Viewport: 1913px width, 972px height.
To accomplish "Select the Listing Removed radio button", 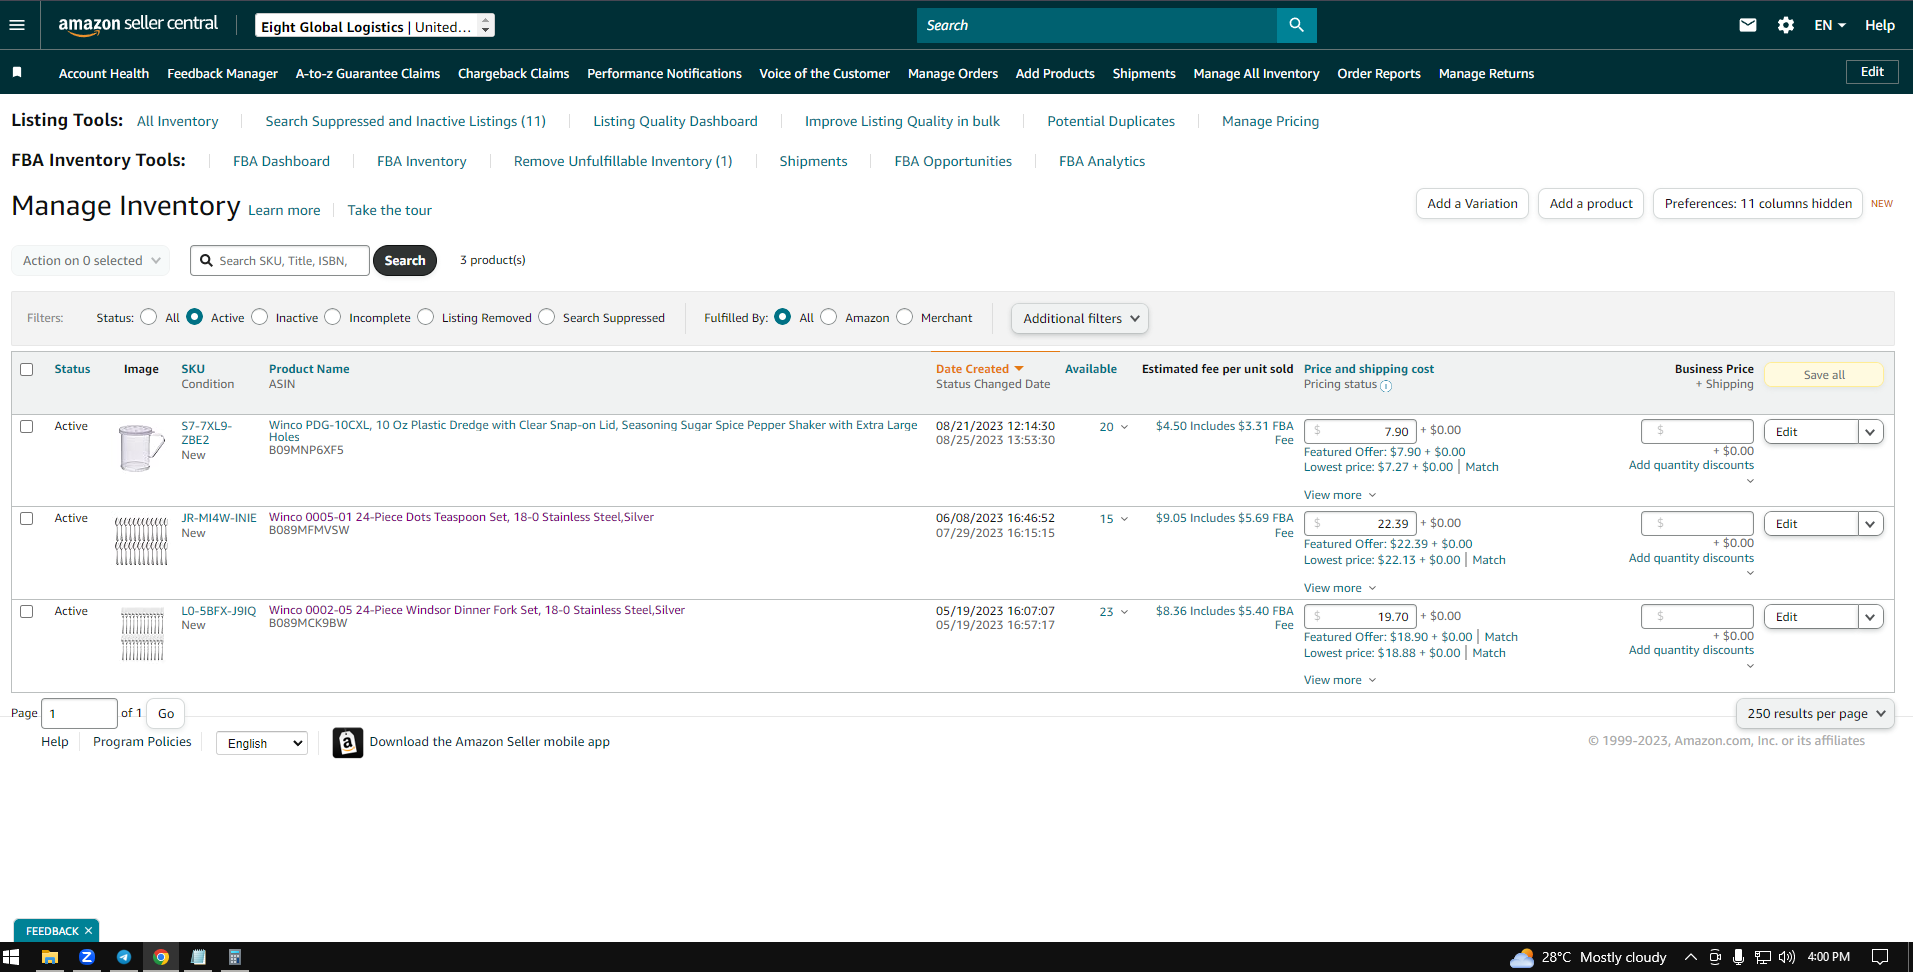I will [x=426, y=317].
